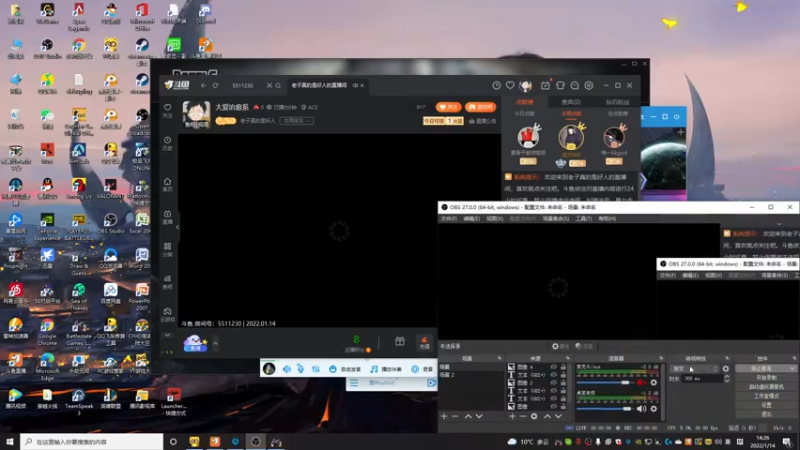The image size is (800, 450).
Task: Toggle visibility eye of 图像 2 source
Action: click(x=554, y=383)
